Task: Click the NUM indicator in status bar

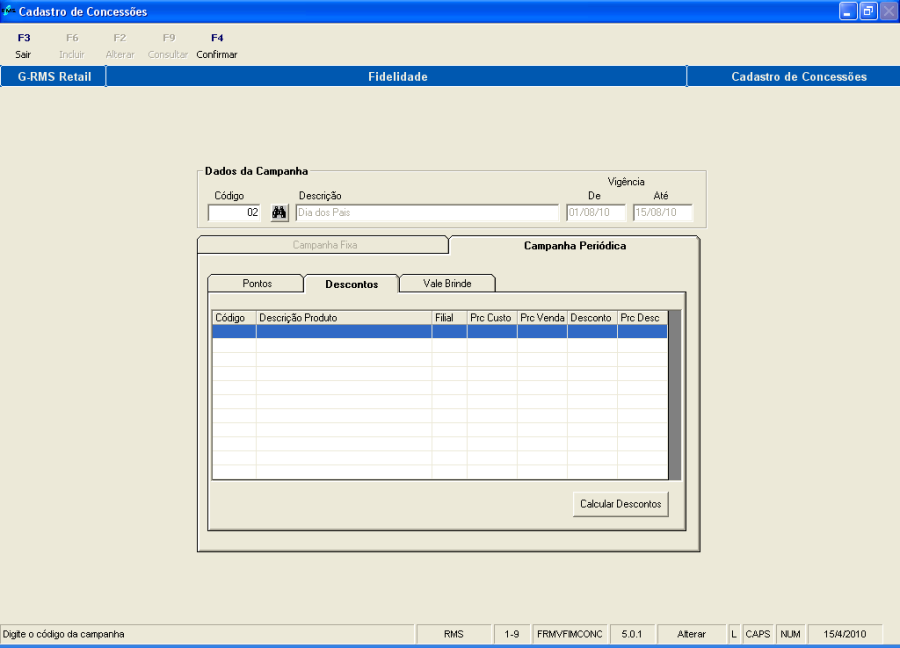Action: (x=790, y=634)
